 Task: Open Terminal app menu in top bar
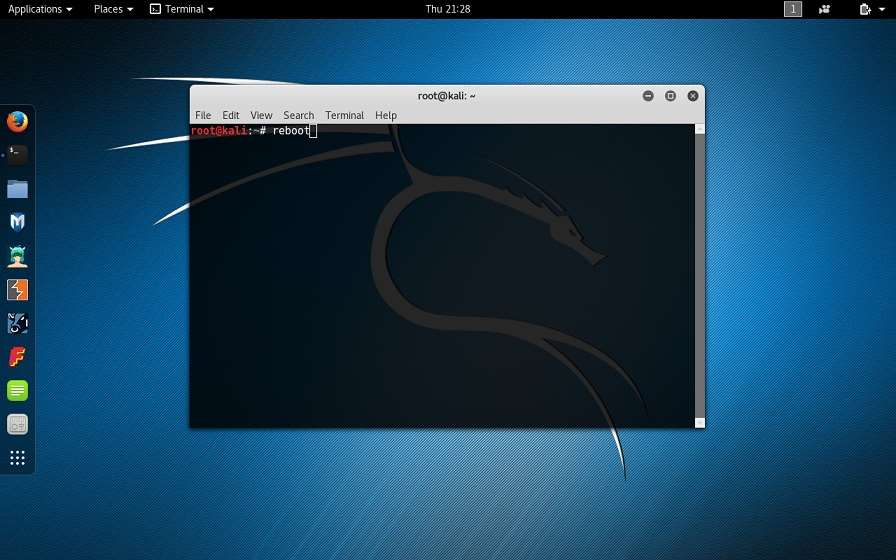click(x=182, y=9)
